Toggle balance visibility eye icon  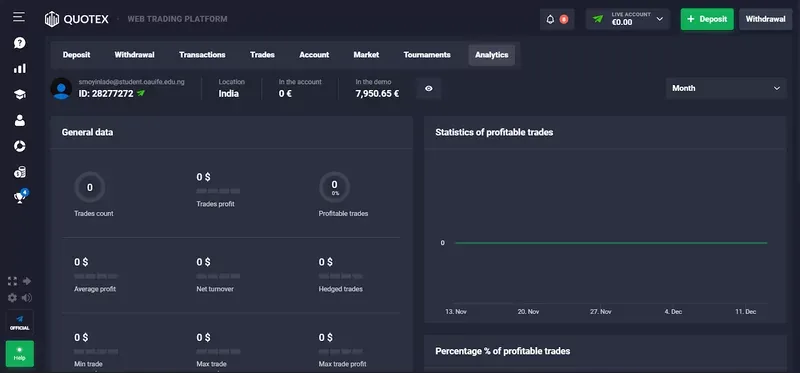coord(429,88)
